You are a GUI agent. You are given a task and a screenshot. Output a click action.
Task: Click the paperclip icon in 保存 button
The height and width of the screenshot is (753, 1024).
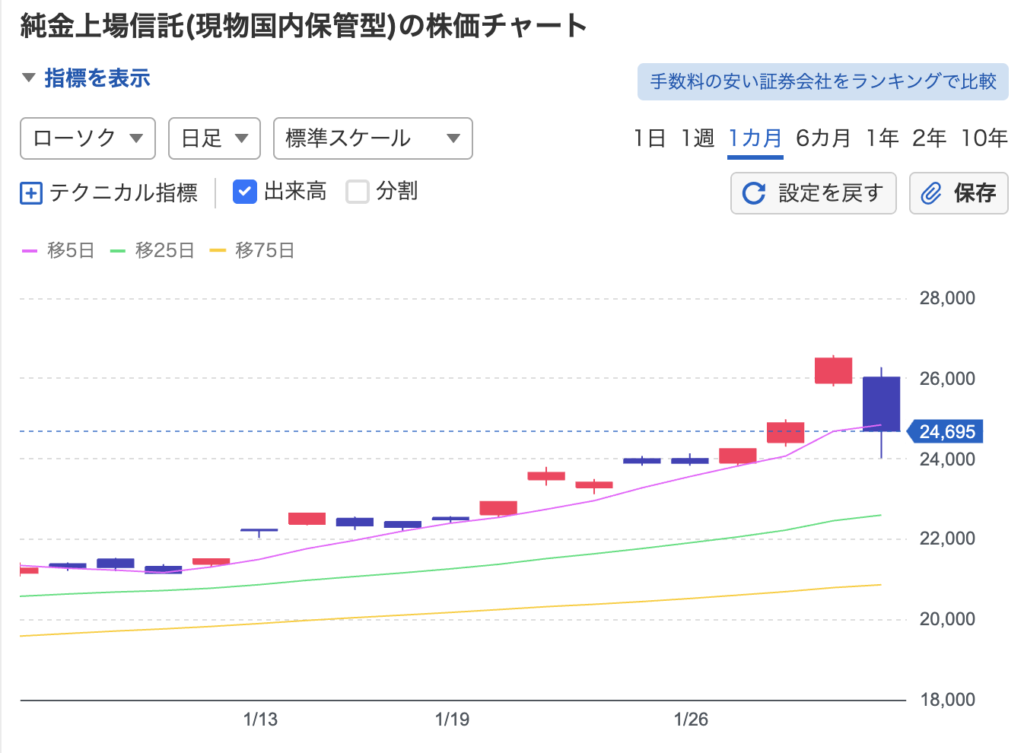tap(932, 193)
